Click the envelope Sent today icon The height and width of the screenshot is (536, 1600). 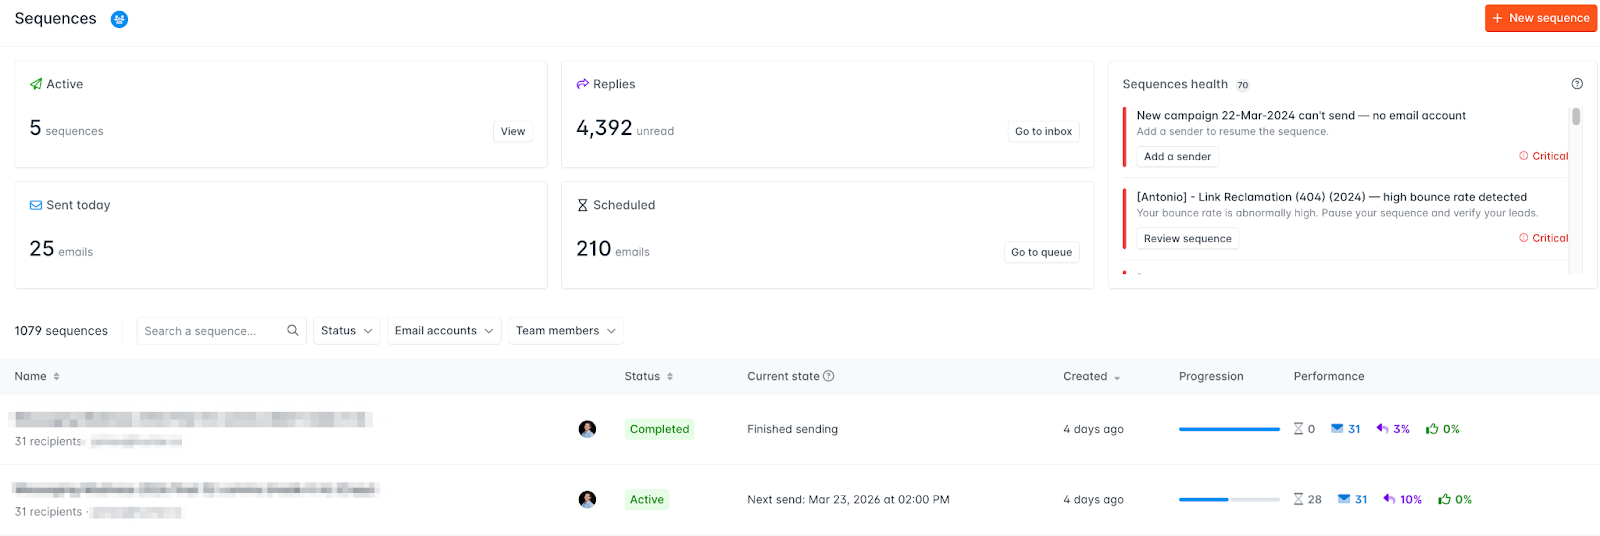point(36,205)
